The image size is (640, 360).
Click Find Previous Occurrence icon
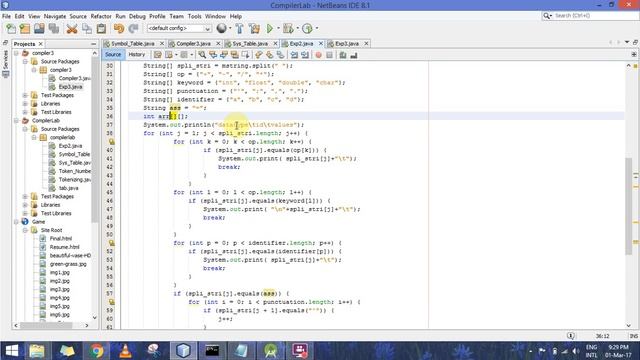tap(213, 55)
